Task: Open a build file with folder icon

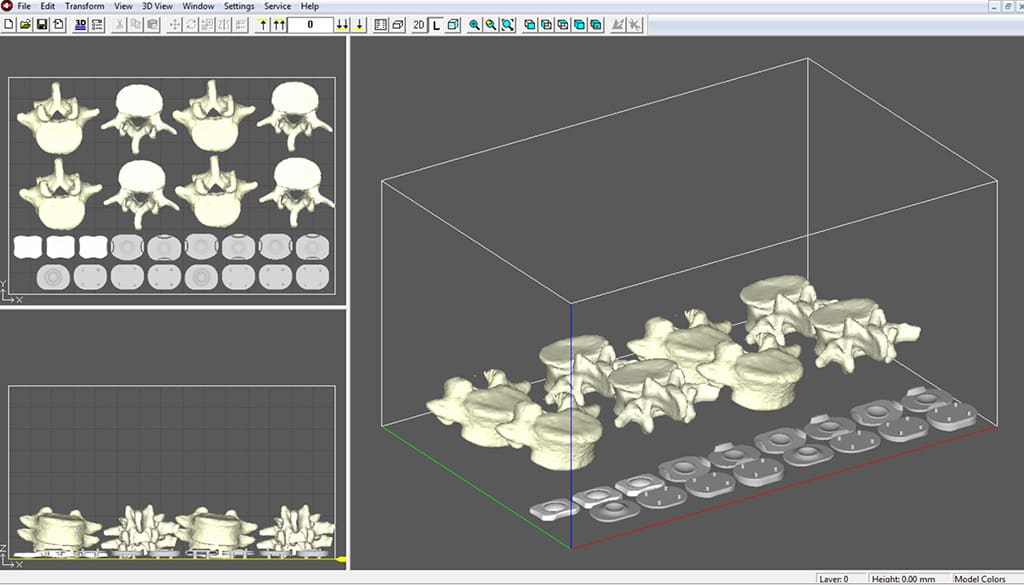Action: pyautogui.click(x=25, y=24)
